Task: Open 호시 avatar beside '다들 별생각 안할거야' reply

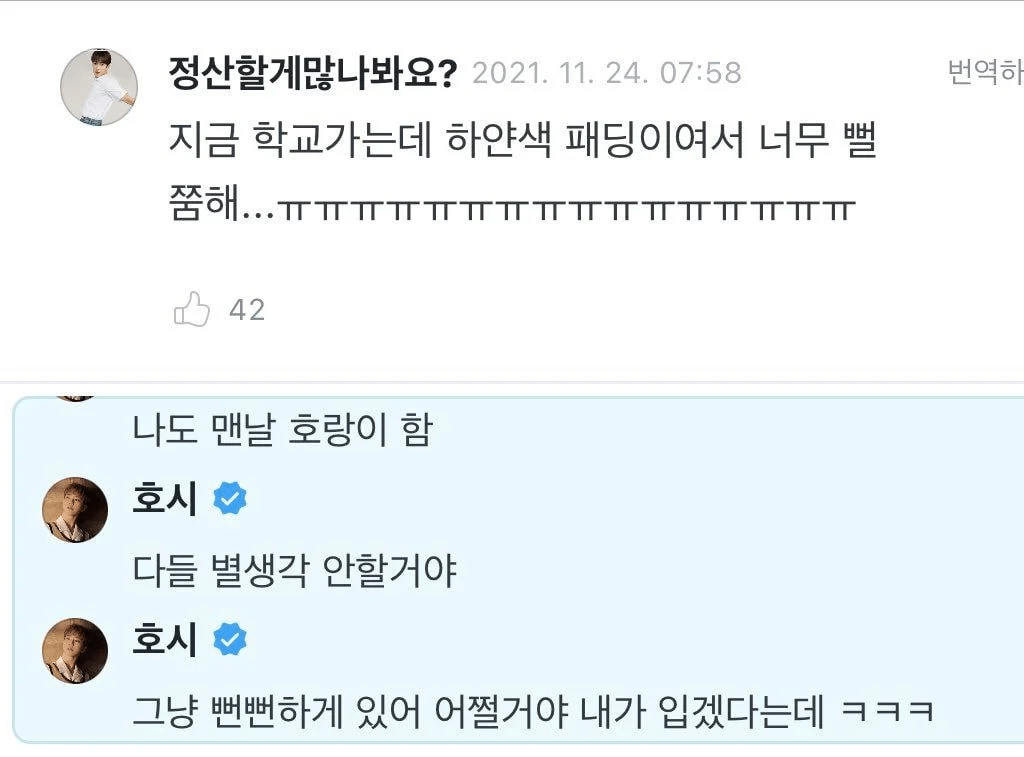Action: 75,510
